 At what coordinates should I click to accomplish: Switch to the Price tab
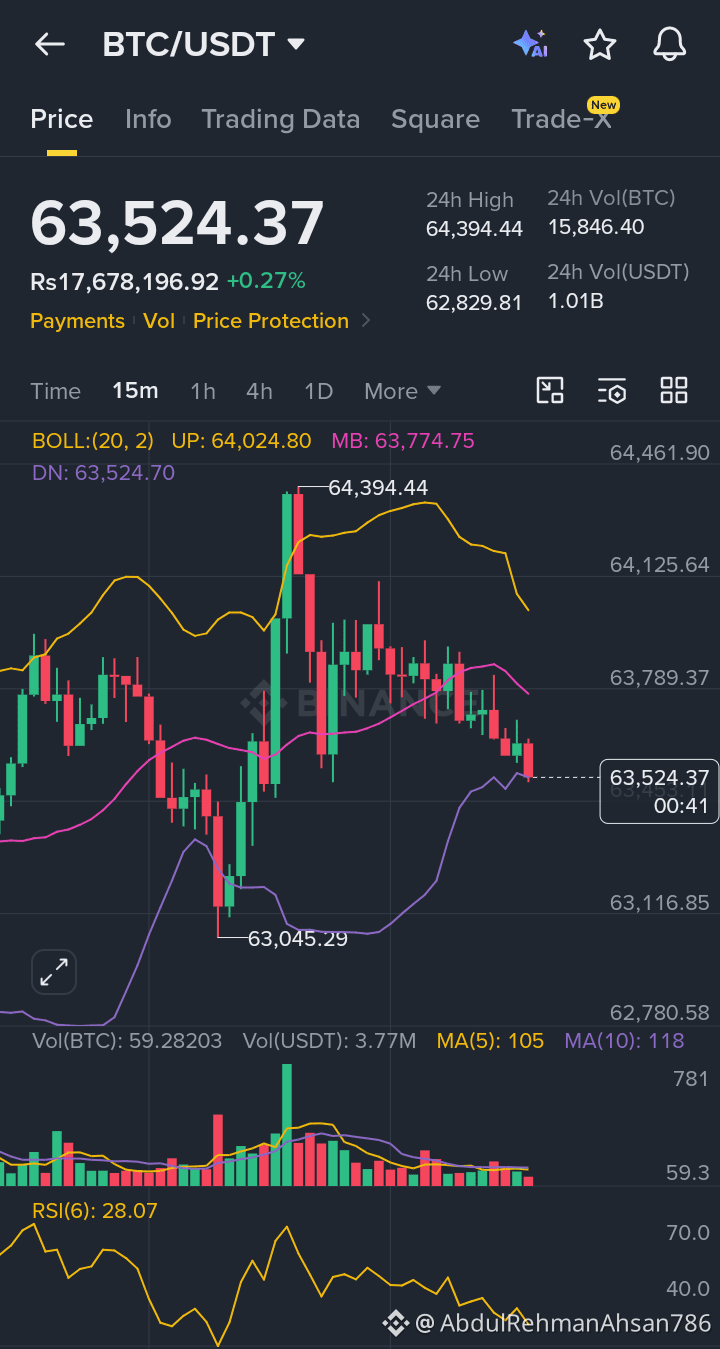pos(62,119)
